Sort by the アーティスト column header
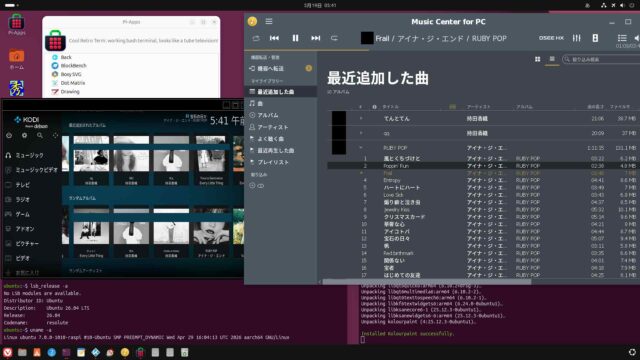 click(x=478, y=107)
